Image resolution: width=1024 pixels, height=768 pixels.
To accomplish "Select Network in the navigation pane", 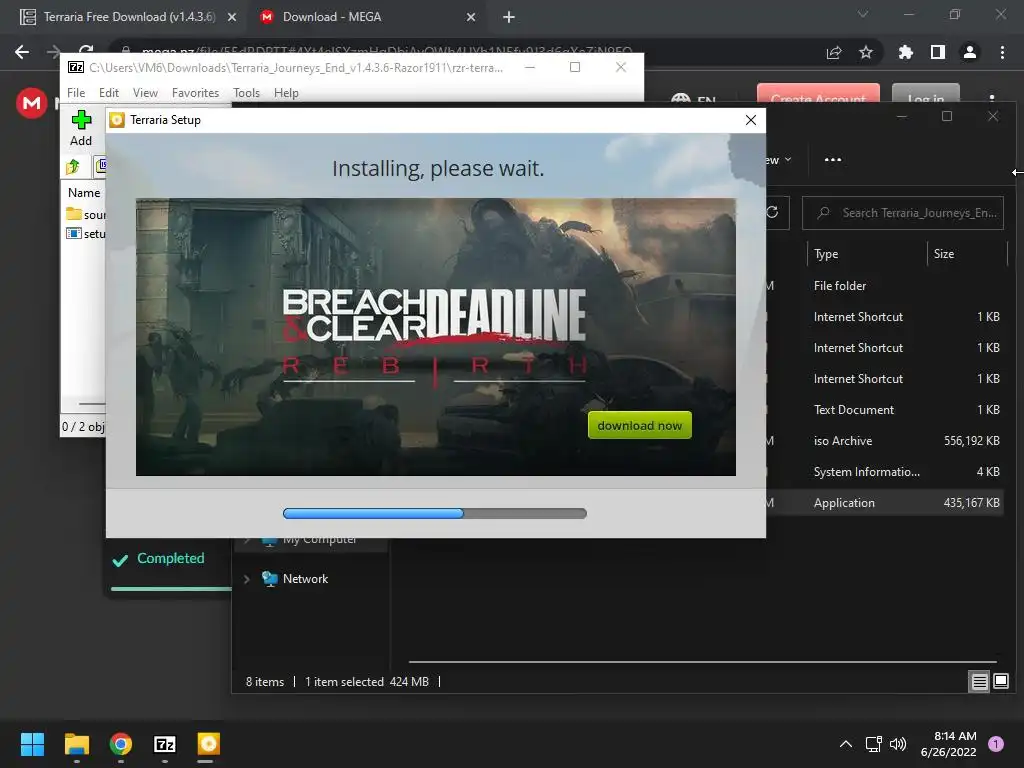I will tap(305, 579).
